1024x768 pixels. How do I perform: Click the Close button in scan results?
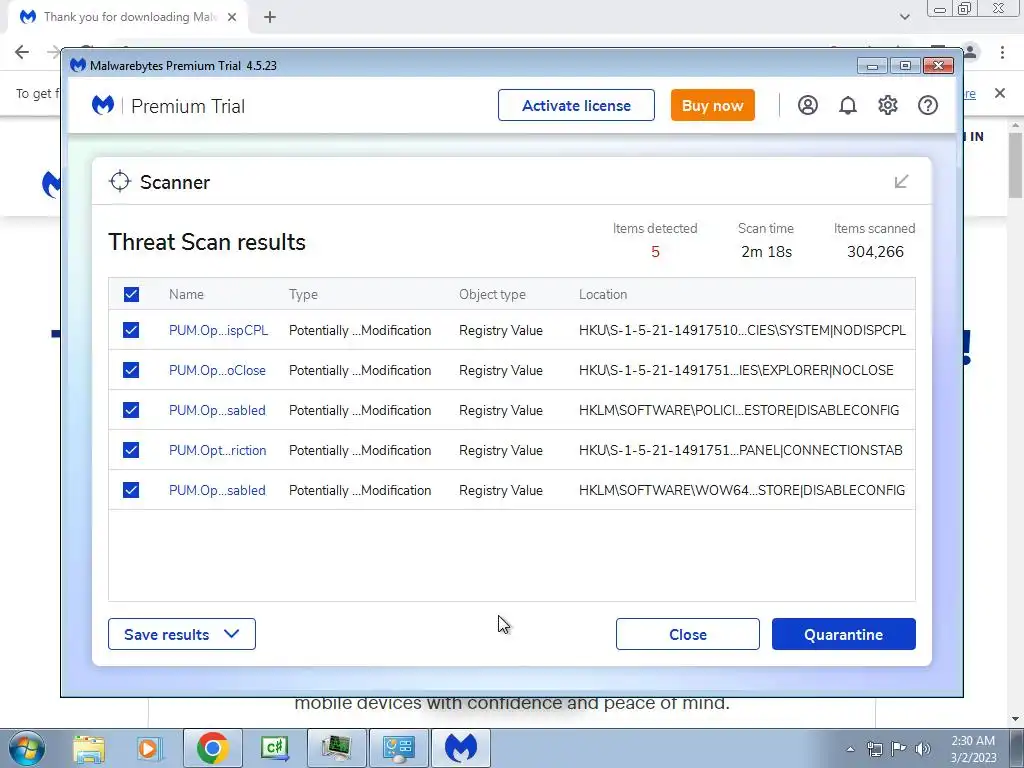(688, 634)
